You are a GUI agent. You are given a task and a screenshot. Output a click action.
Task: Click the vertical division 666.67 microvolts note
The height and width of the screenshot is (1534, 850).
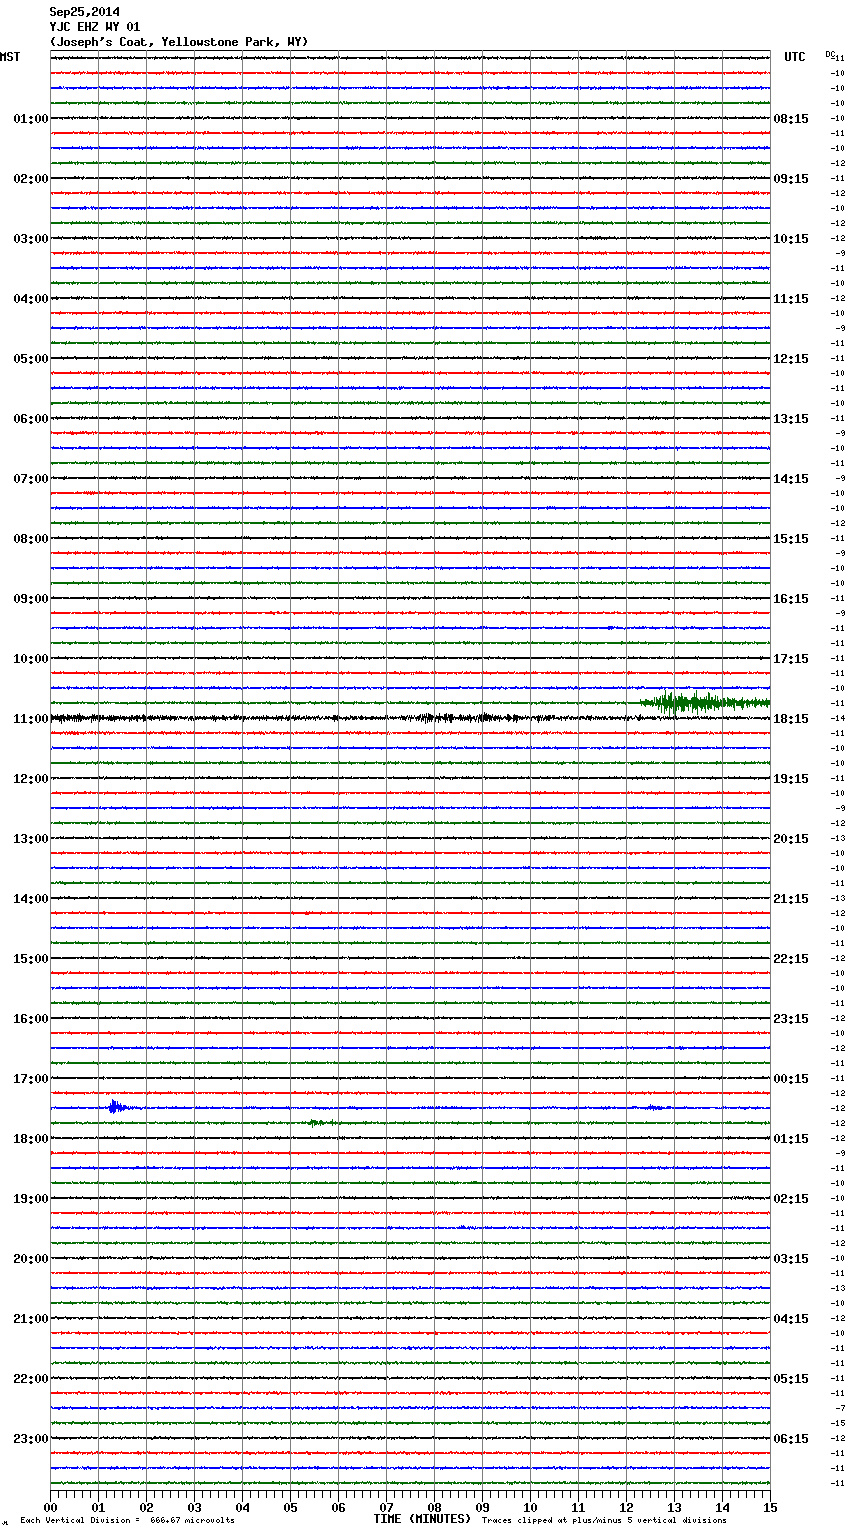[127, 1520]
